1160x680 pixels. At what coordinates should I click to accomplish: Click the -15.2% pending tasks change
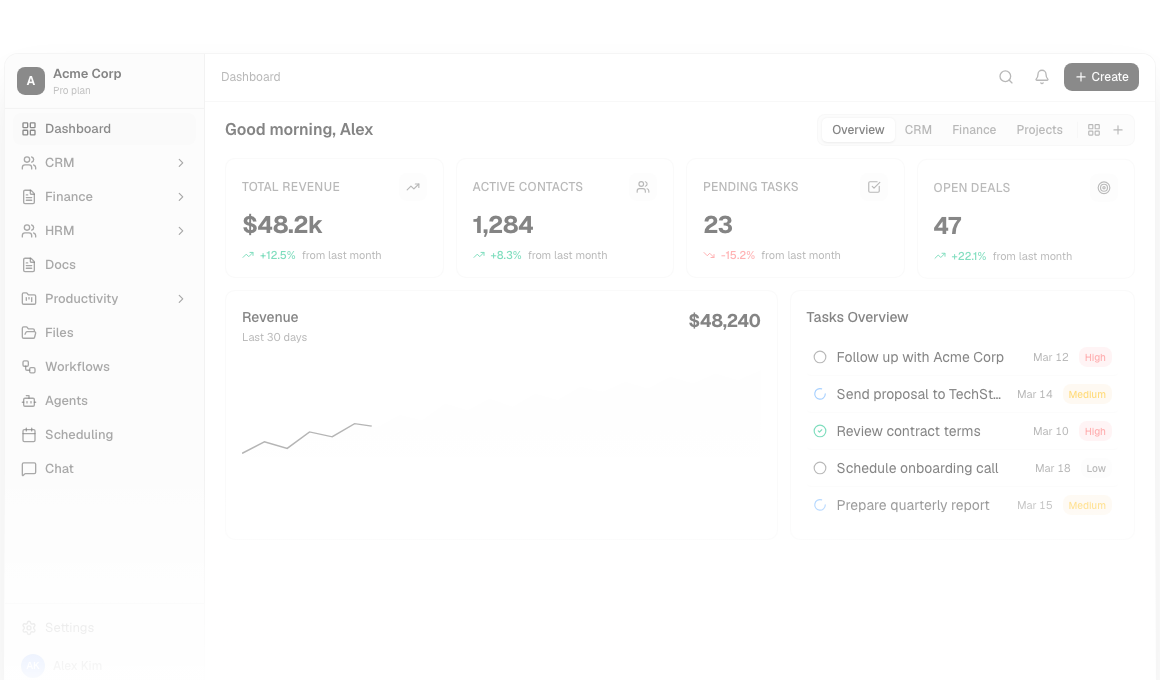[x=738, y=255]
